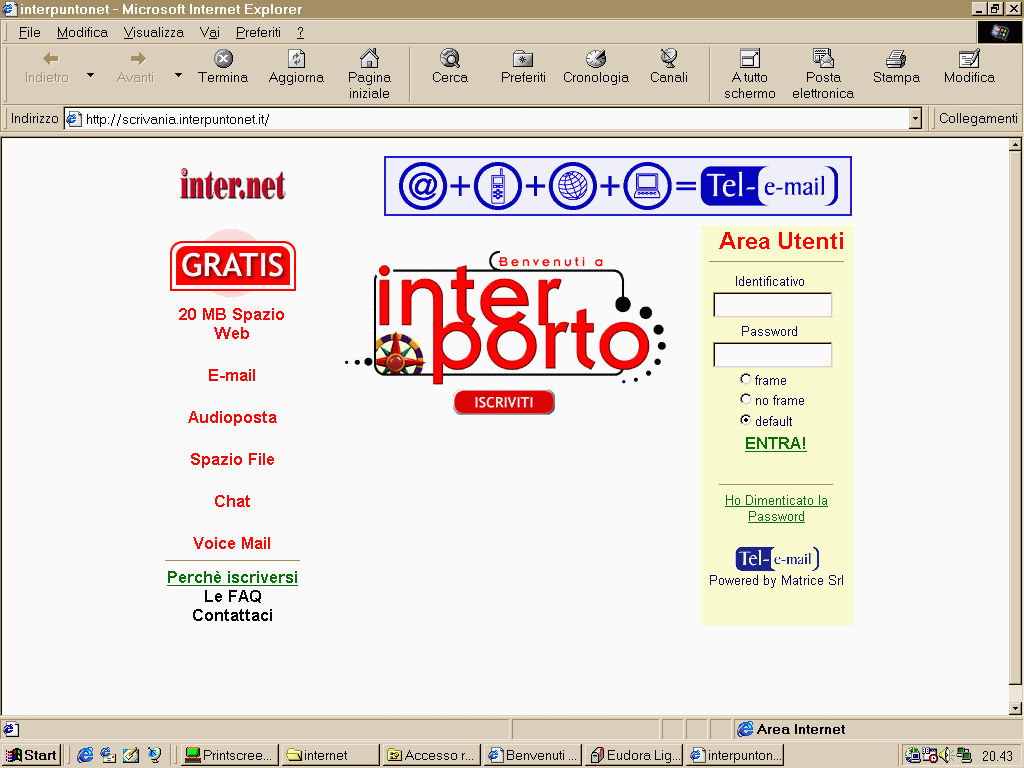Open the Visualizza menu
The width and height of the screenshot is (1024, 768).
(x=153, y=32)
